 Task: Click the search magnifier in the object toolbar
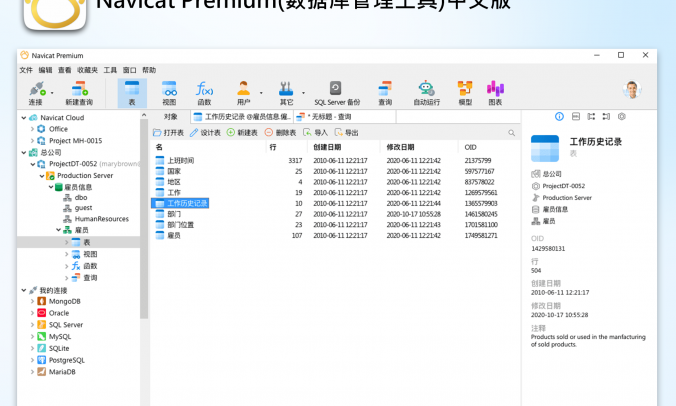pyautogui.click(x=511, y=133)
